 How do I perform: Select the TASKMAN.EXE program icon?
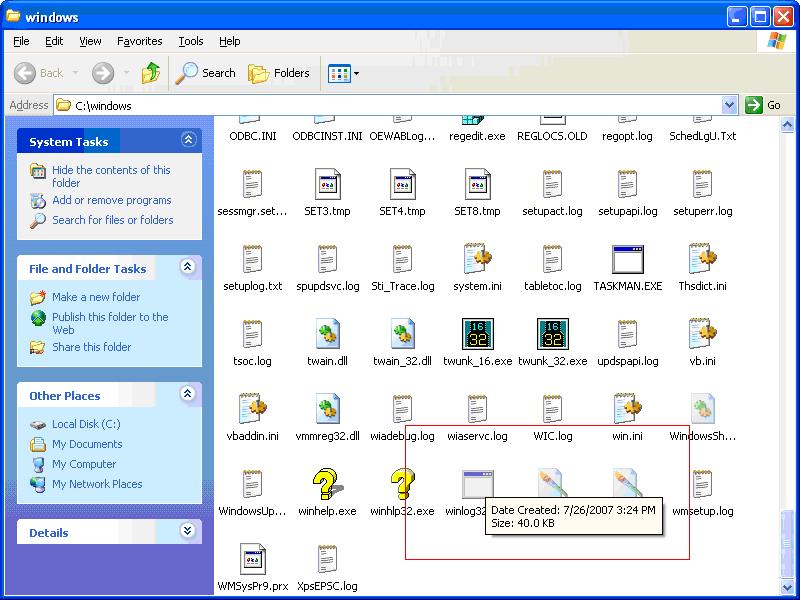pos(628,259)
